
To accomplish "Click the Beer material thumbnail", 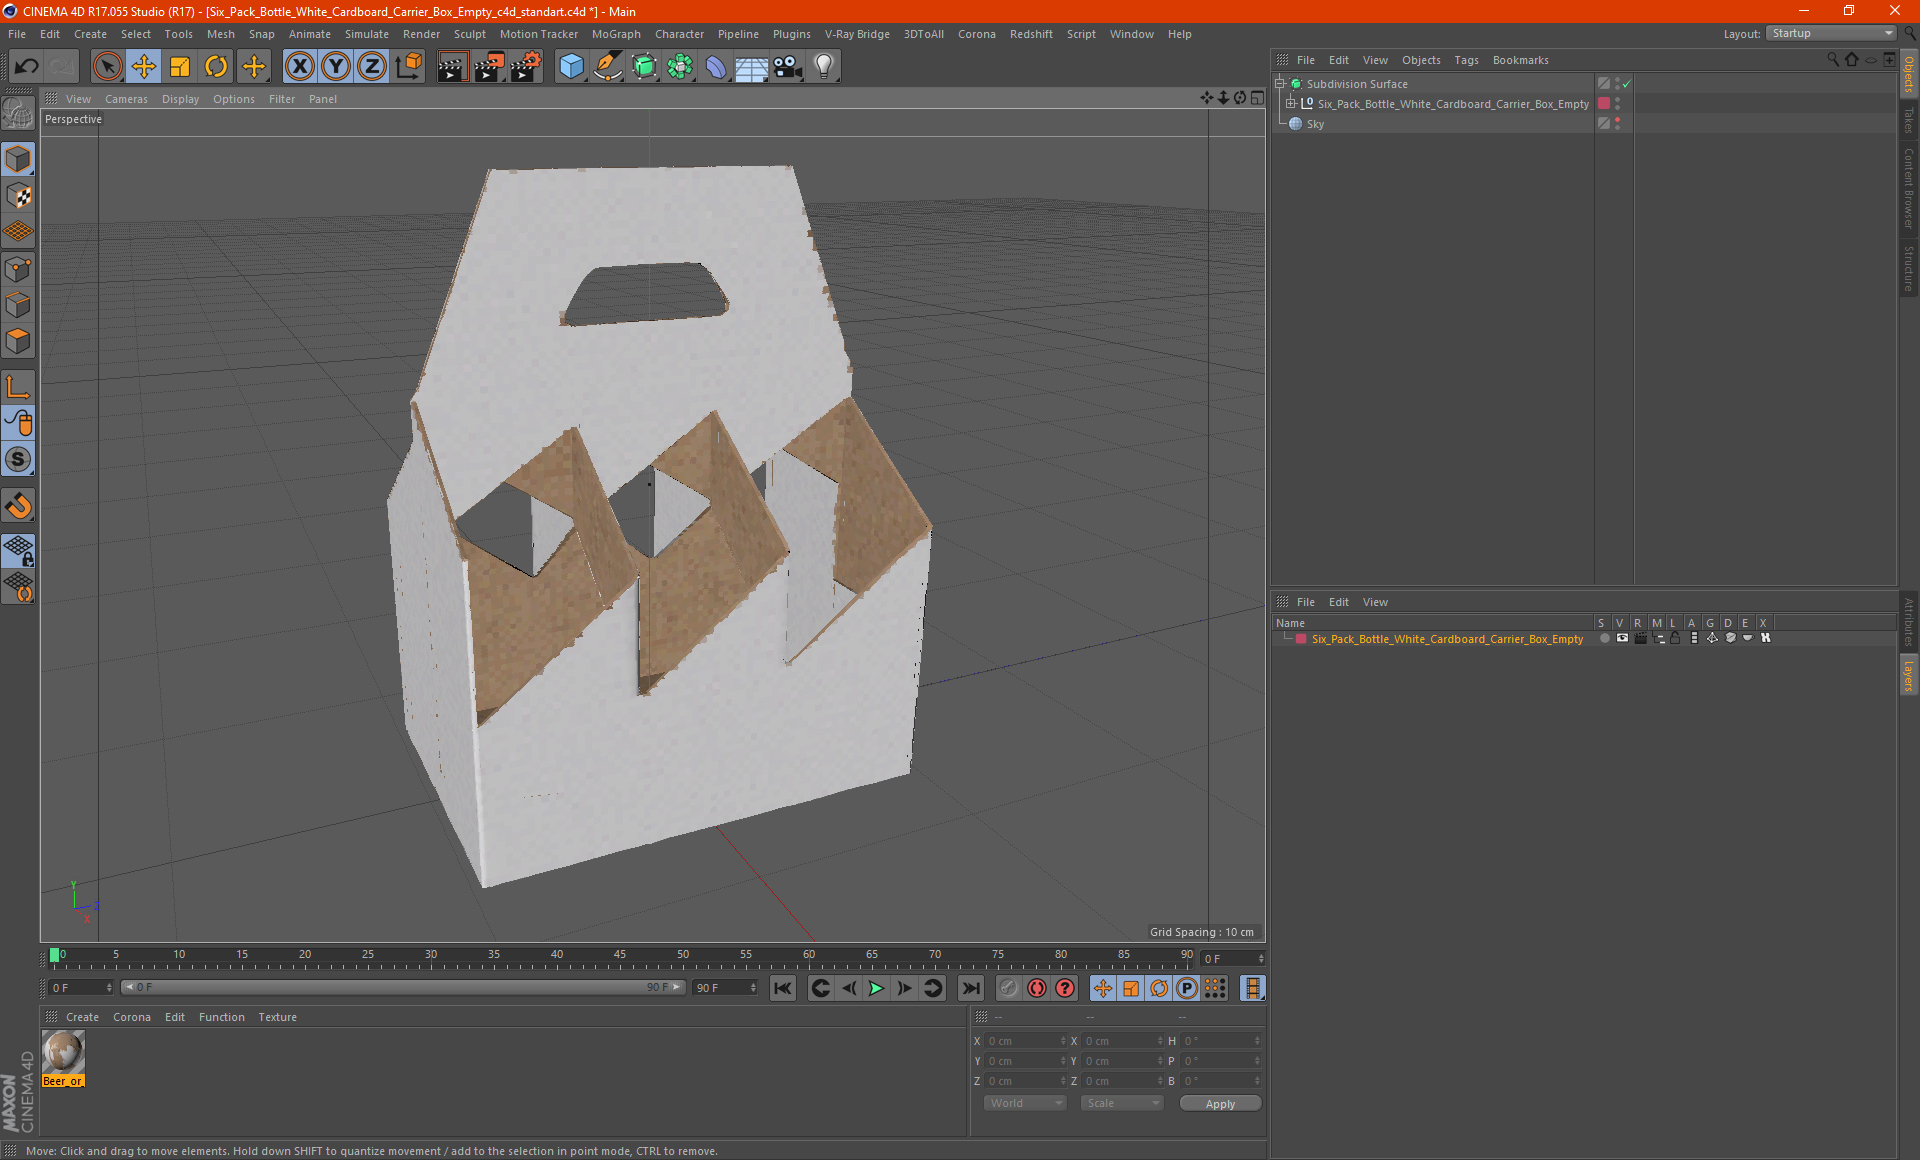I will pos(63,1053).
